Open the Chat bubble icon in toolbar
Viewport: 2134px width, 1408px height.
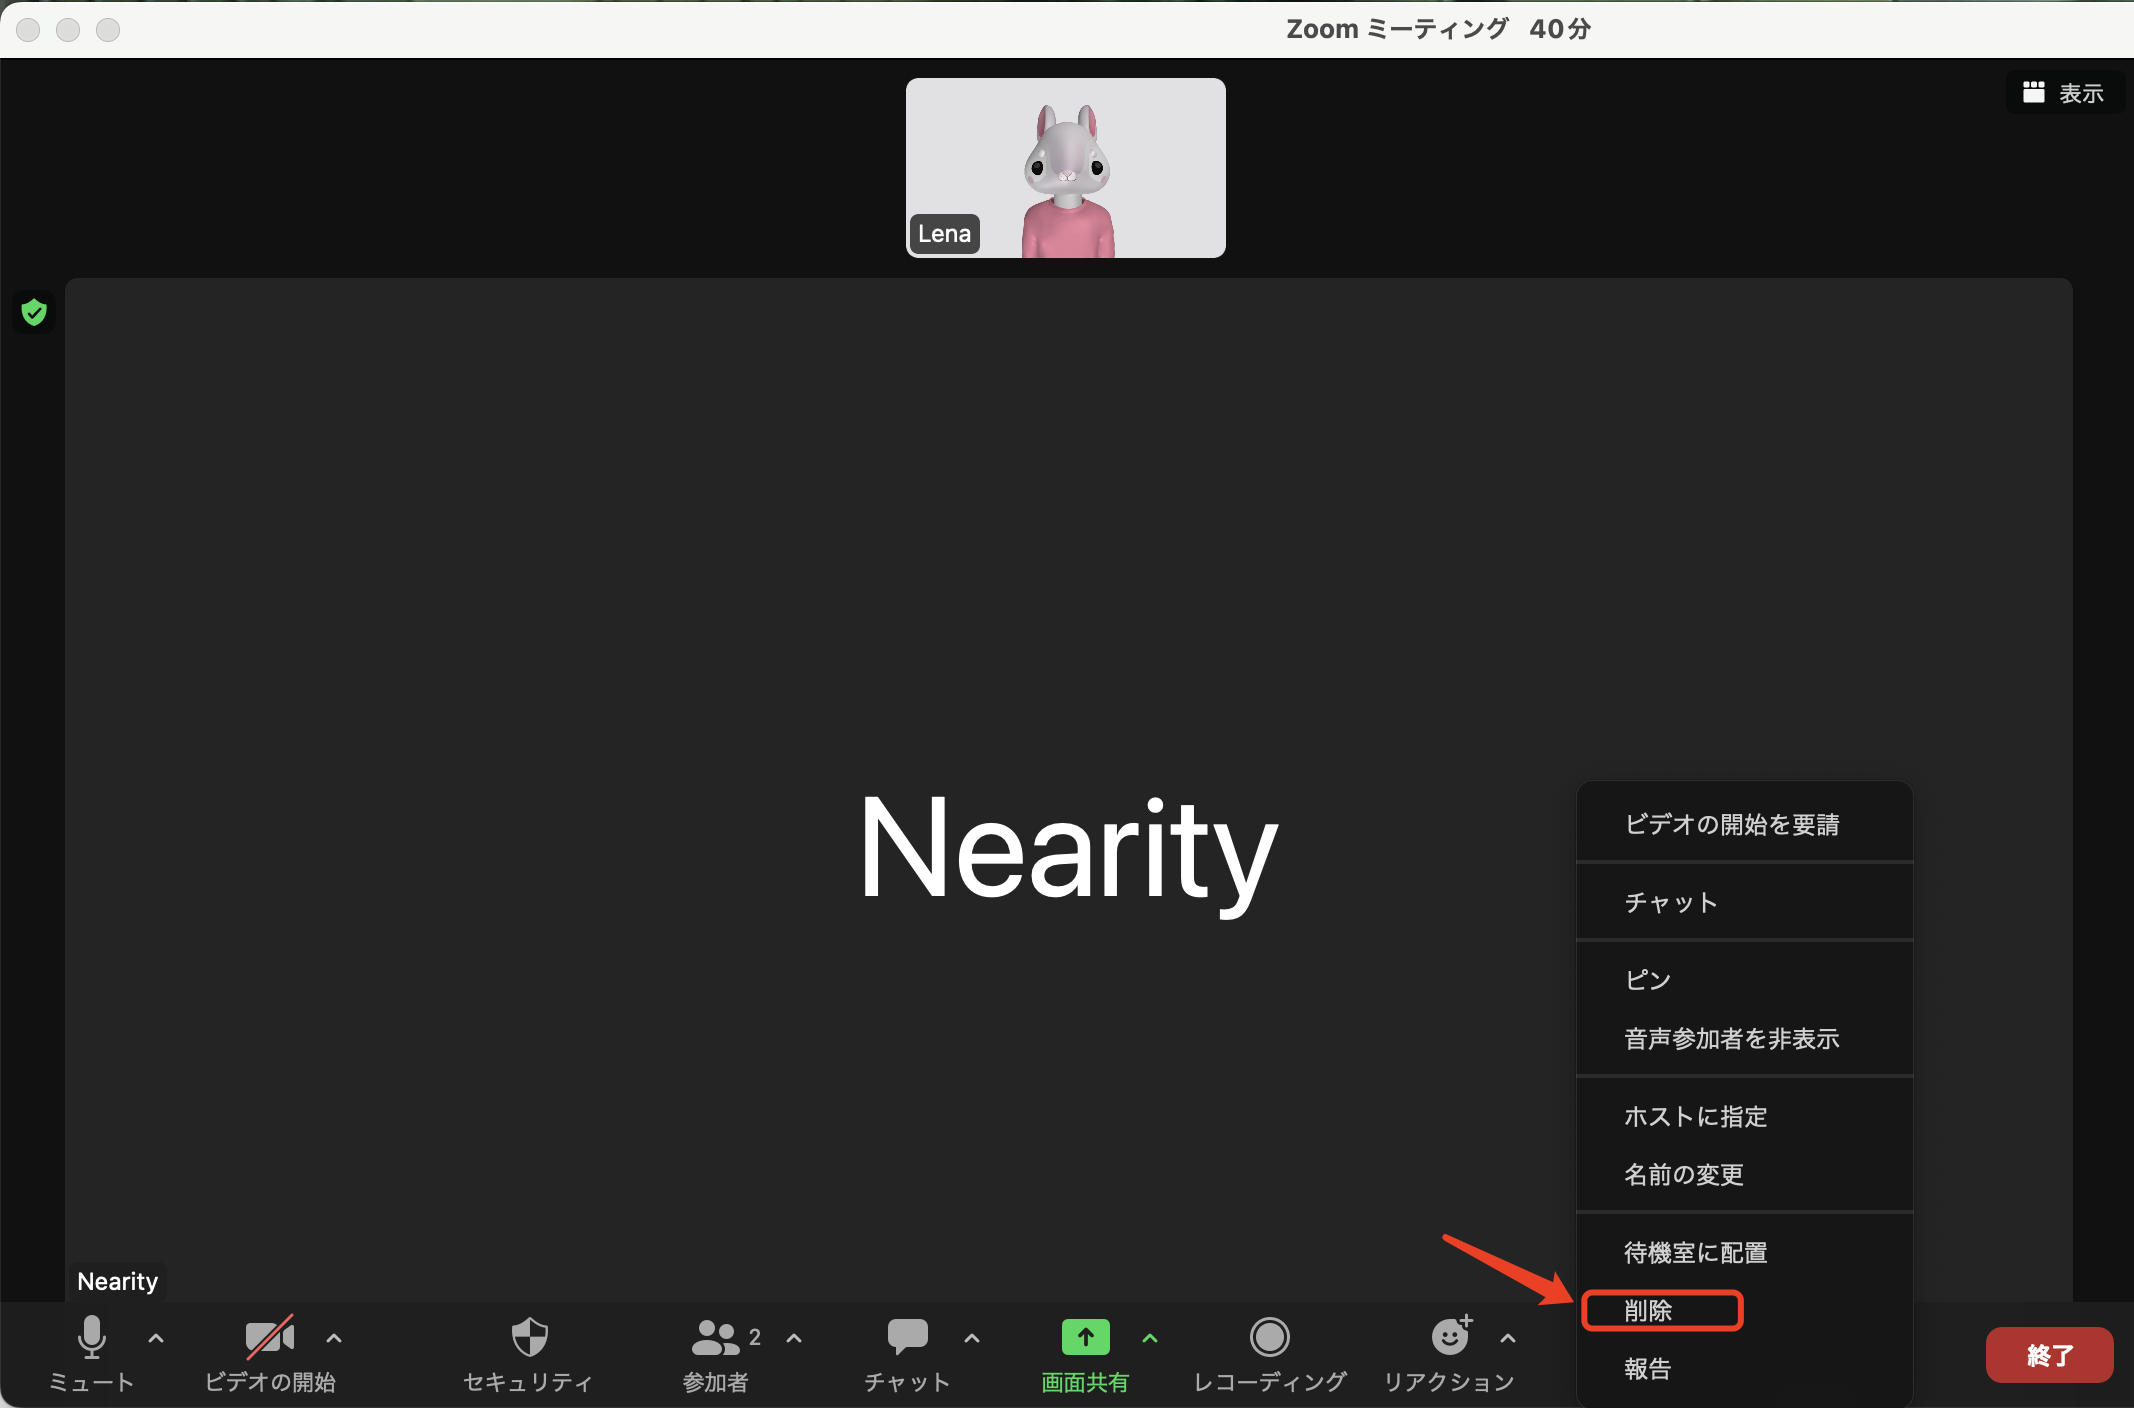coord(907,1337)
